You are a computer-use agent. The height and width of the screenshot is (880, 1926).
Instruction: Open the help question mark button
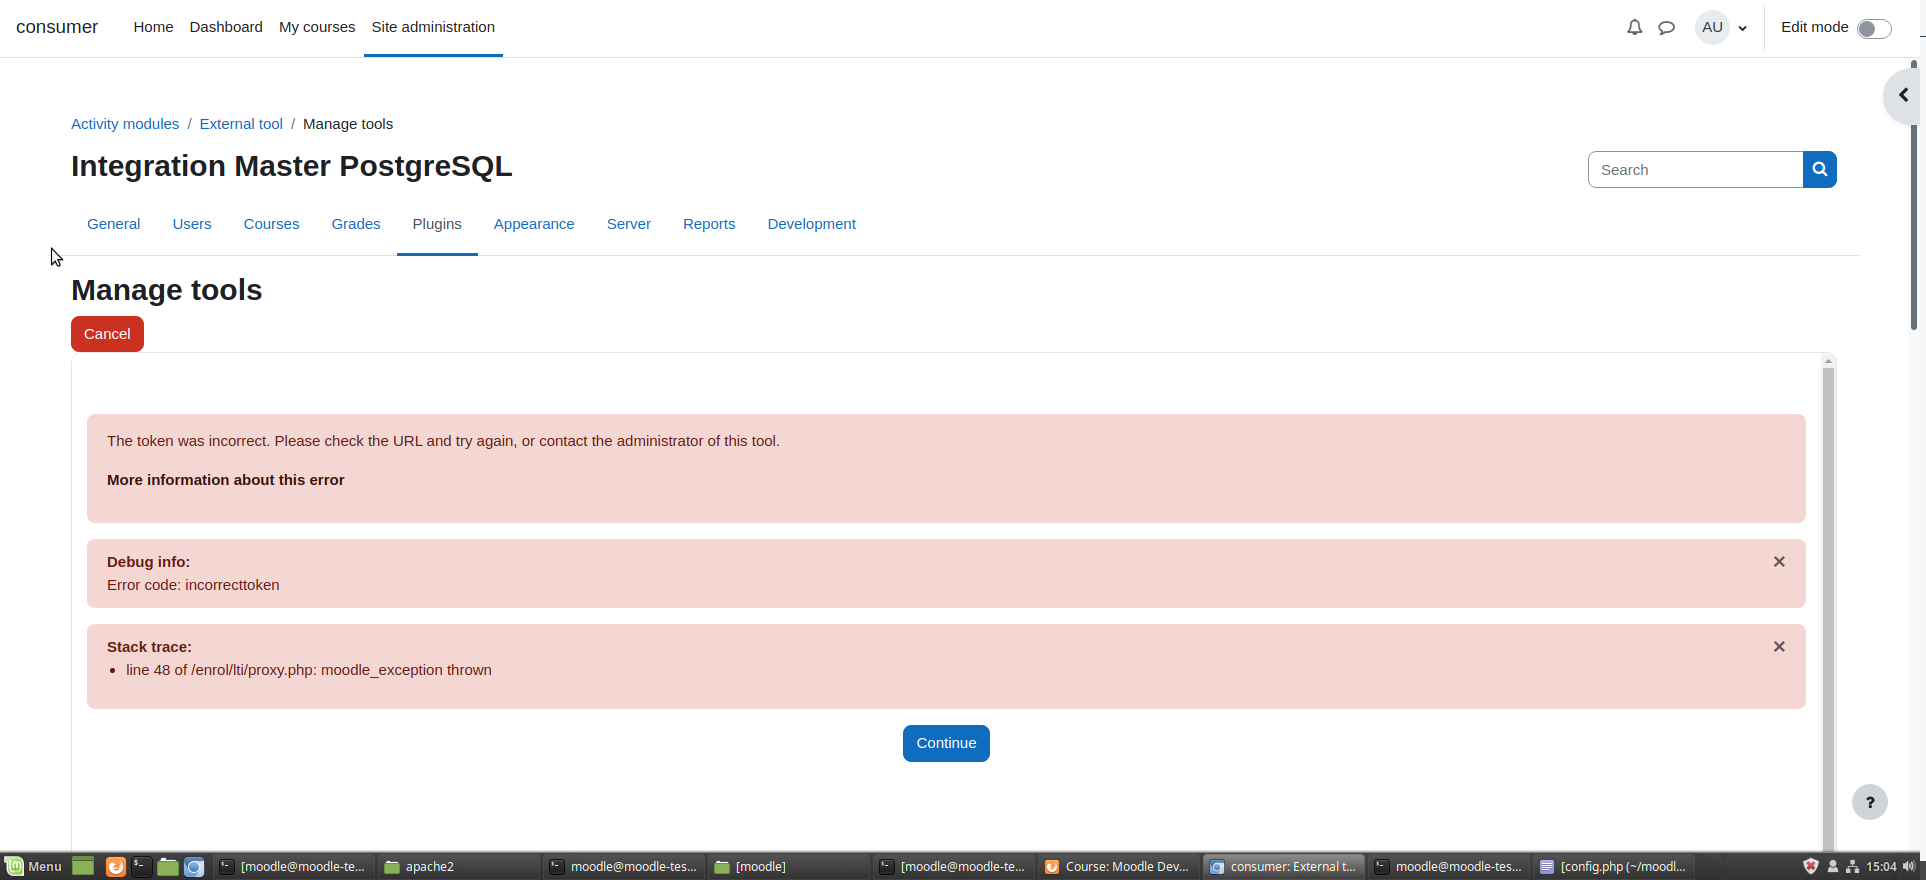pyautogui.click(x=1870, y=802)
